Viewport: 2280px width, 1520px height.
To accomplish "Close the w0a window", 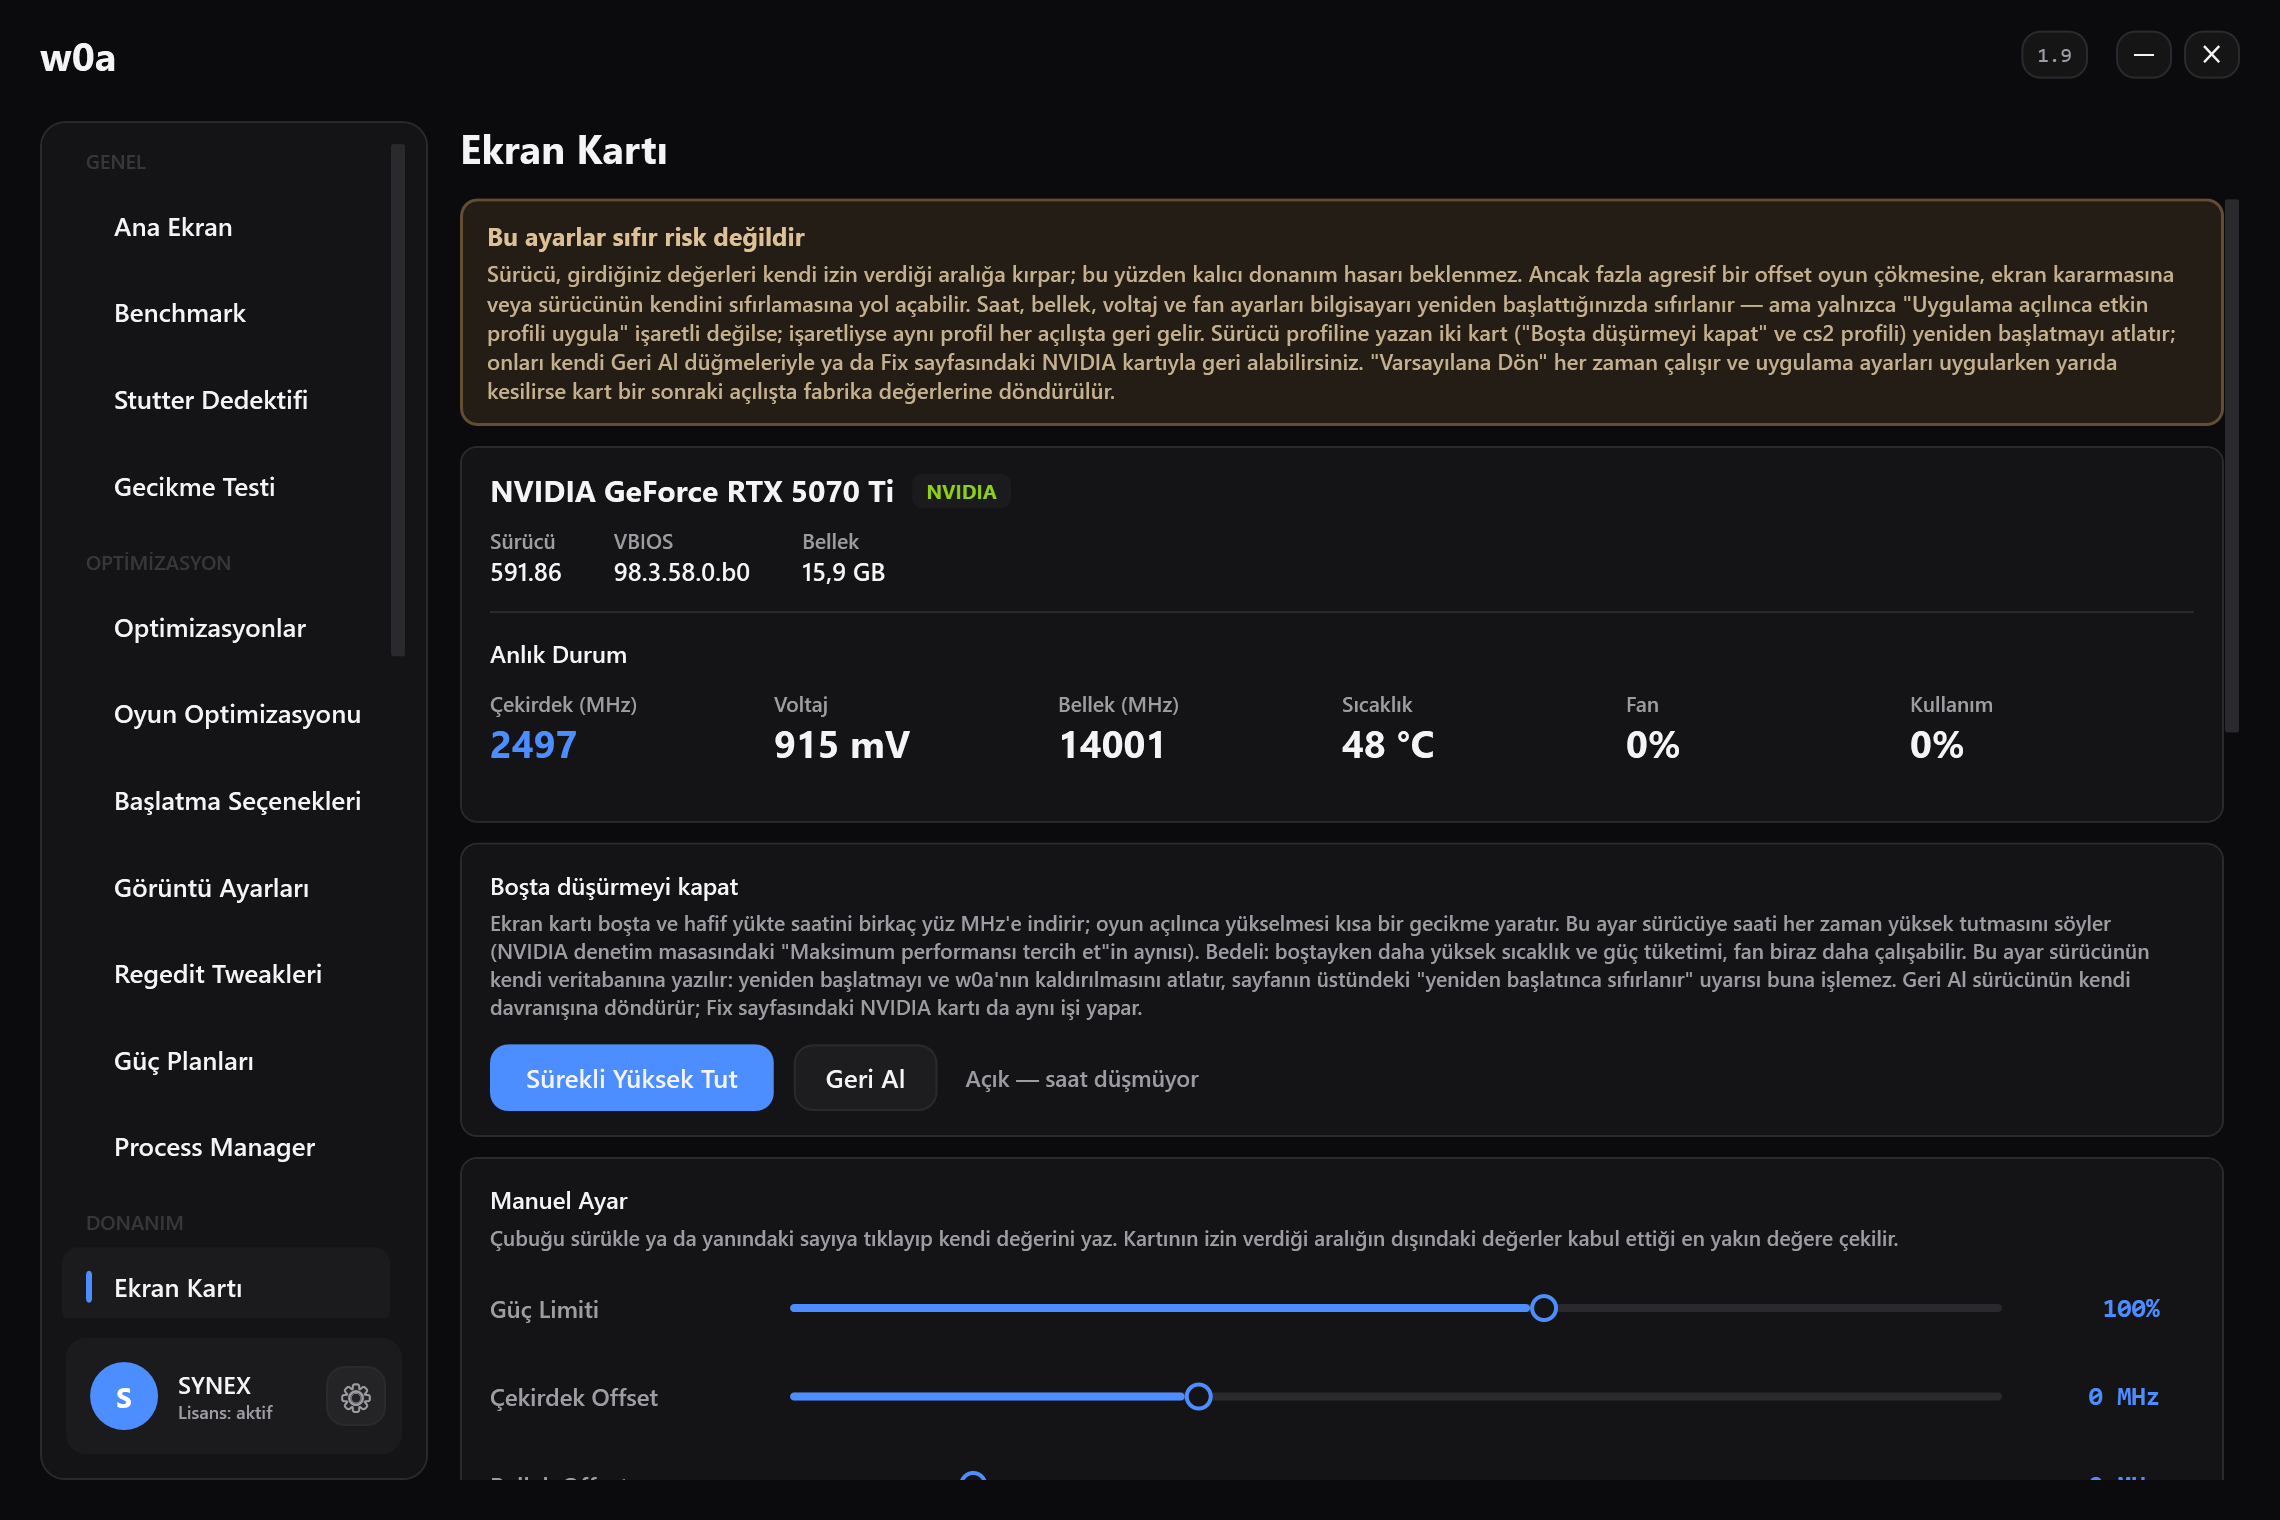I will click(2211, 55).
